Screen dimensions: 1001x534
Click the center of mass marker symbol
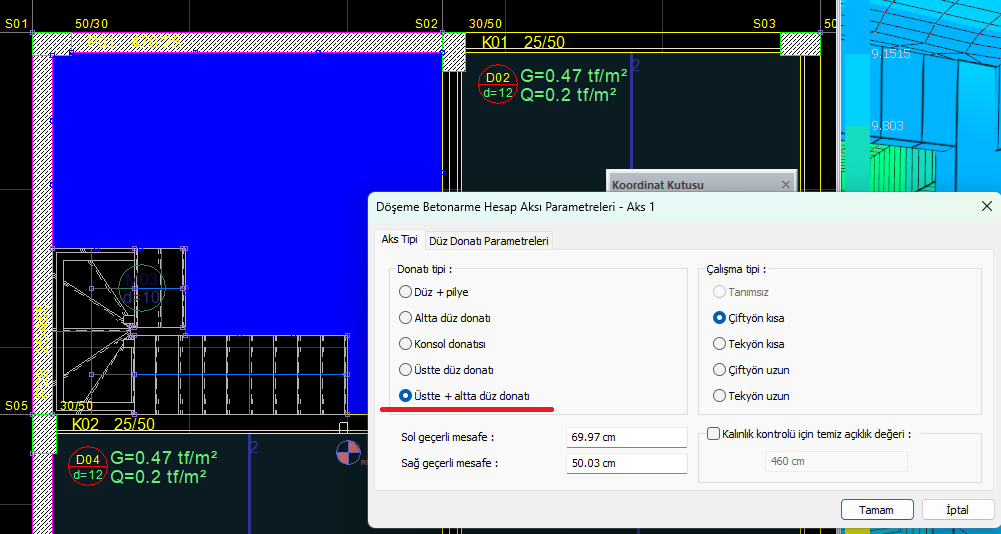click(347, 453)
